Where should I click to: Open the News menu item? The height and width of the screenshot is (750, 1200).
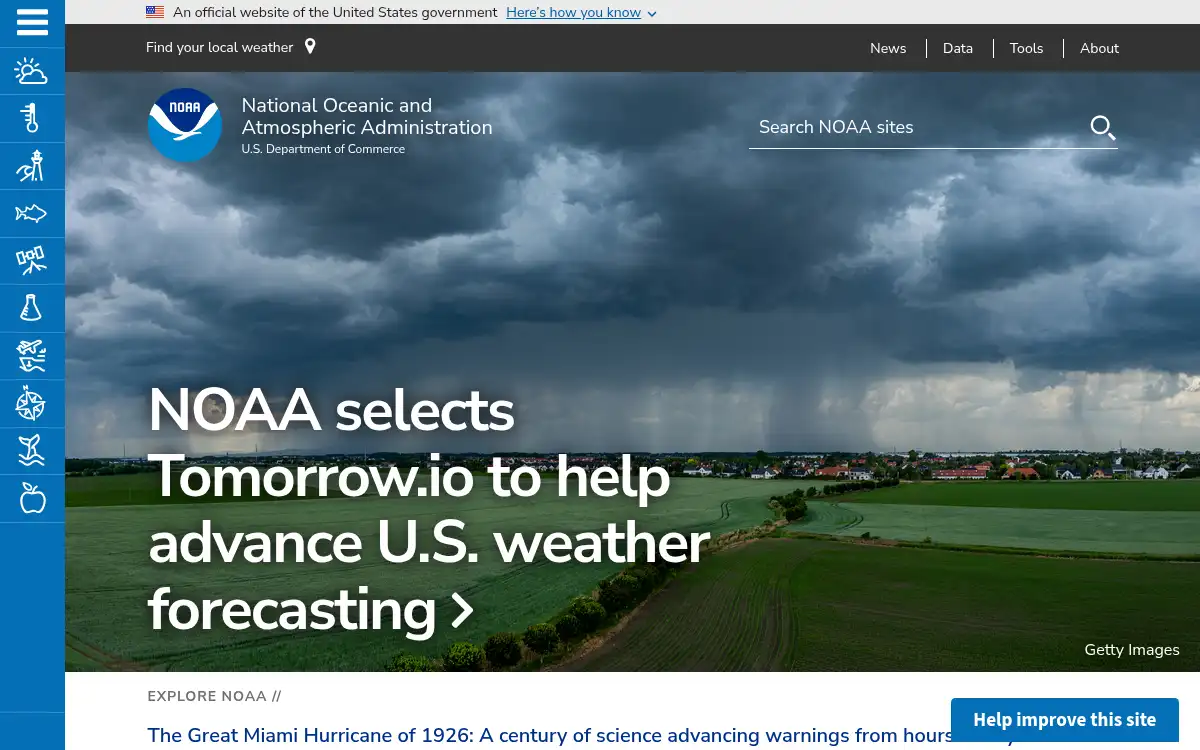click(x=888, y=48)
